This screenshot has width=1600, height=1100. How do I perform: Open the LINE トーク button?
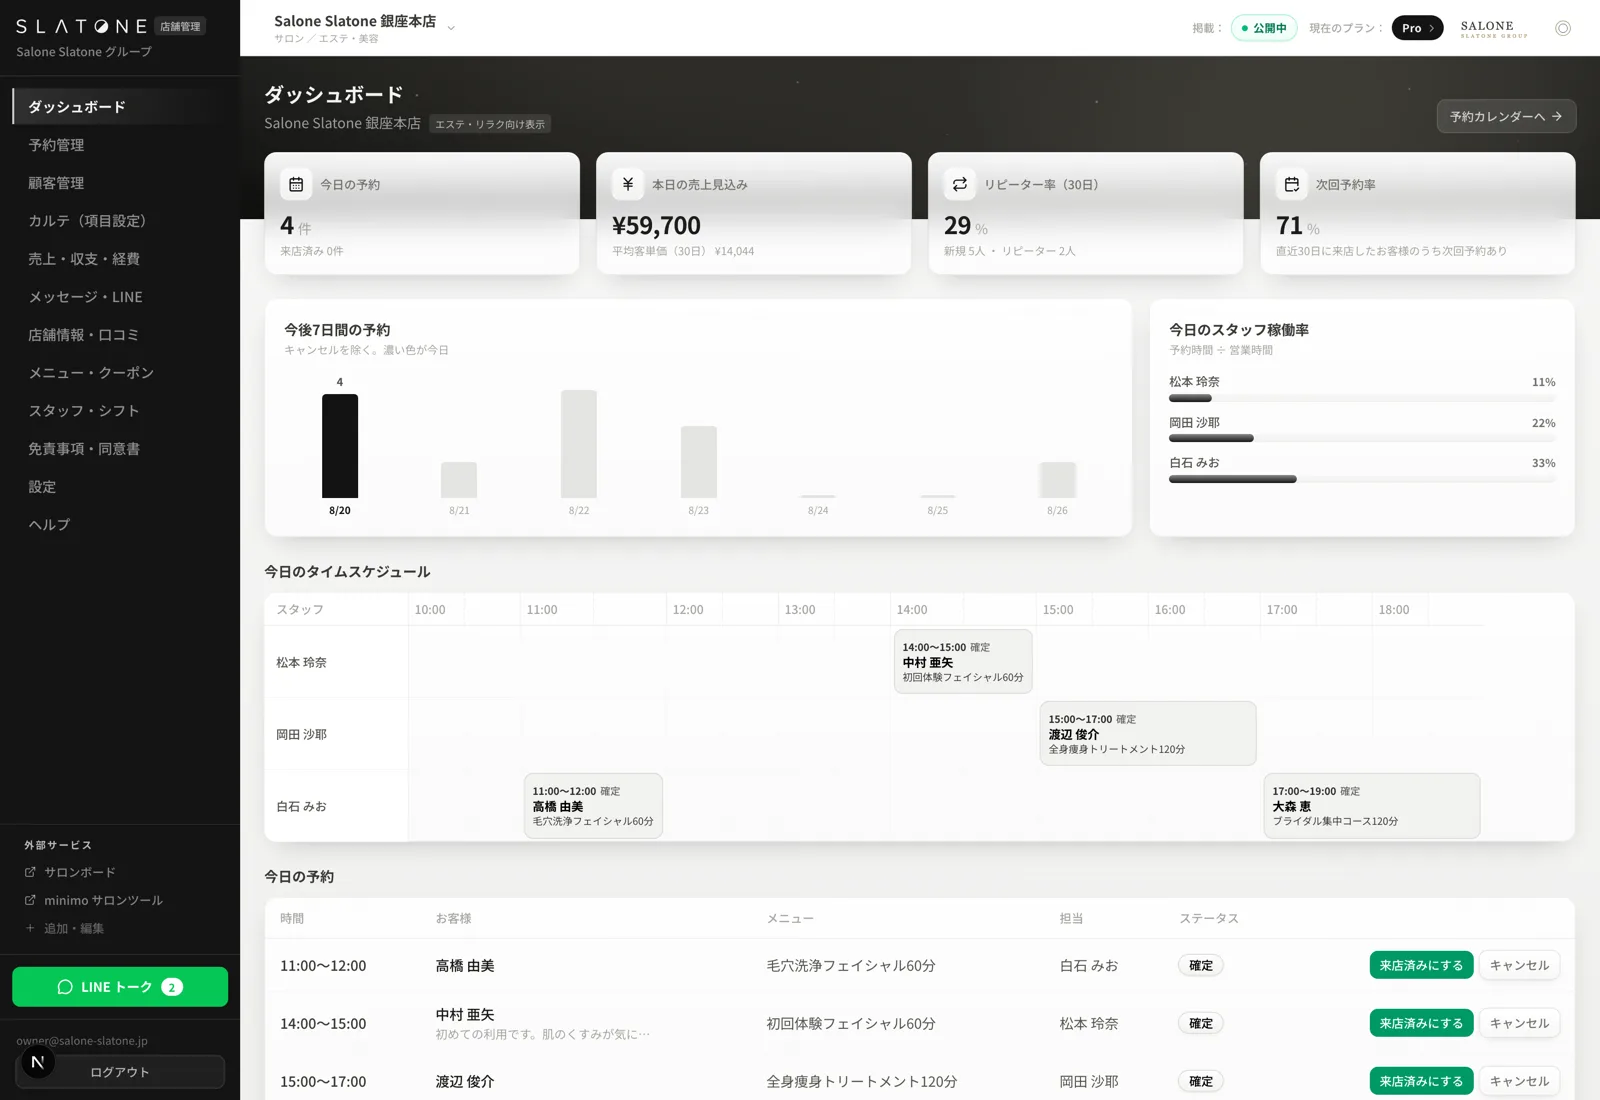(x=120, y=987)
